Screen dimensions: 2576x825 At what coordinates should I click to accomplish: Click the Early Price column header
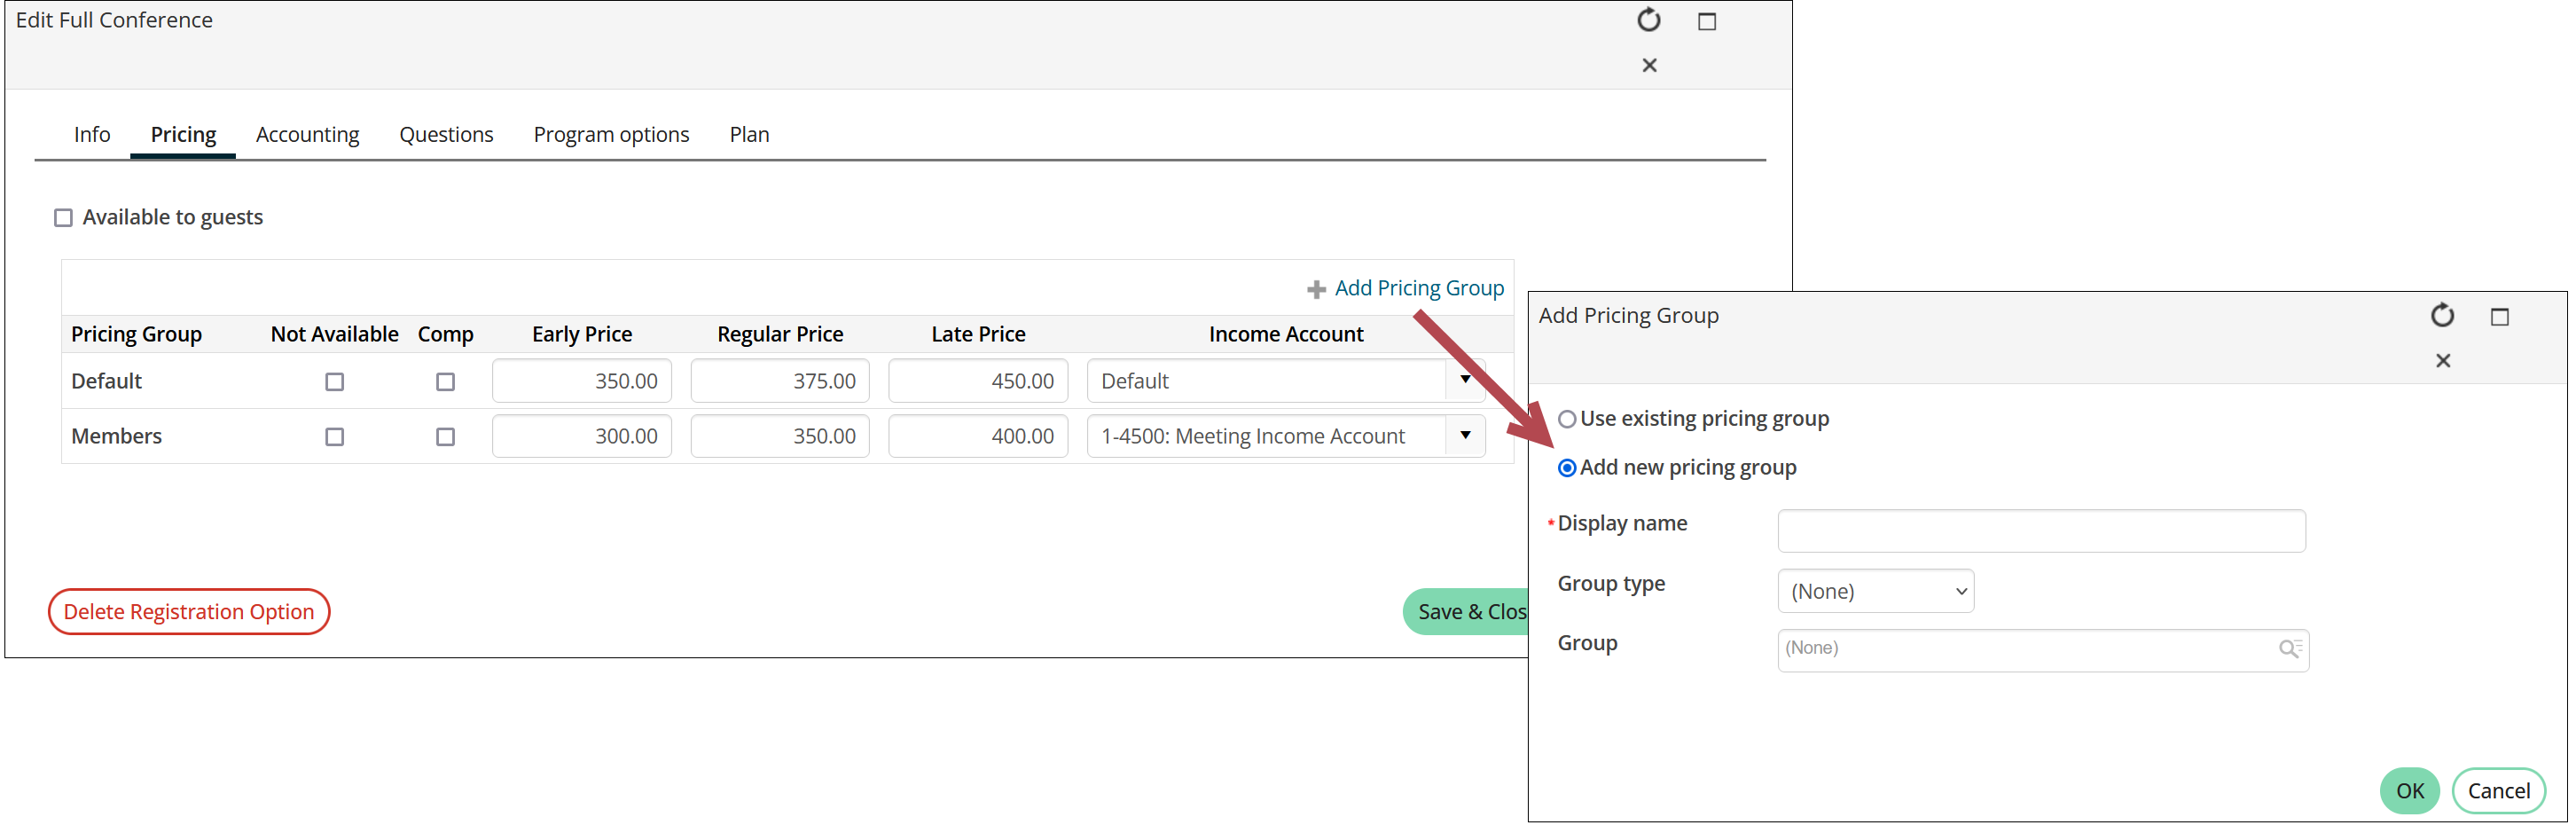(x=582, y=334)
